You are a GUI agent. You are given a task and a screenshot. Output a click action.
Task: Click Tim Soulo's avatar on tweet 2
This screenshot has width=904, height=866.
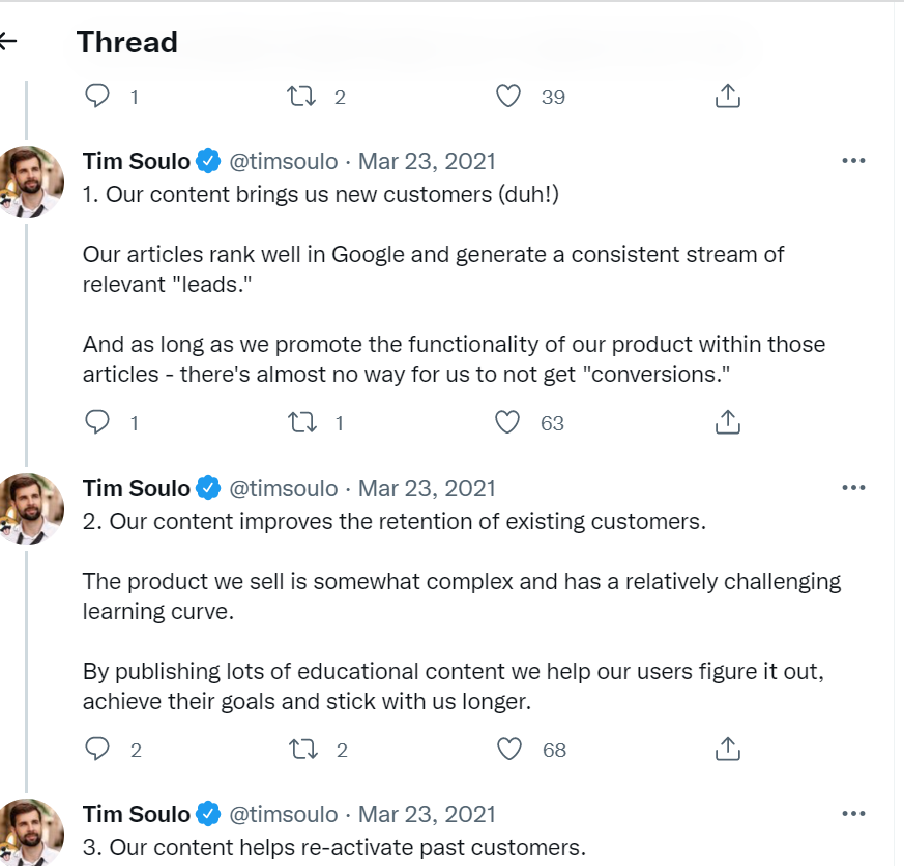[31, 509]
